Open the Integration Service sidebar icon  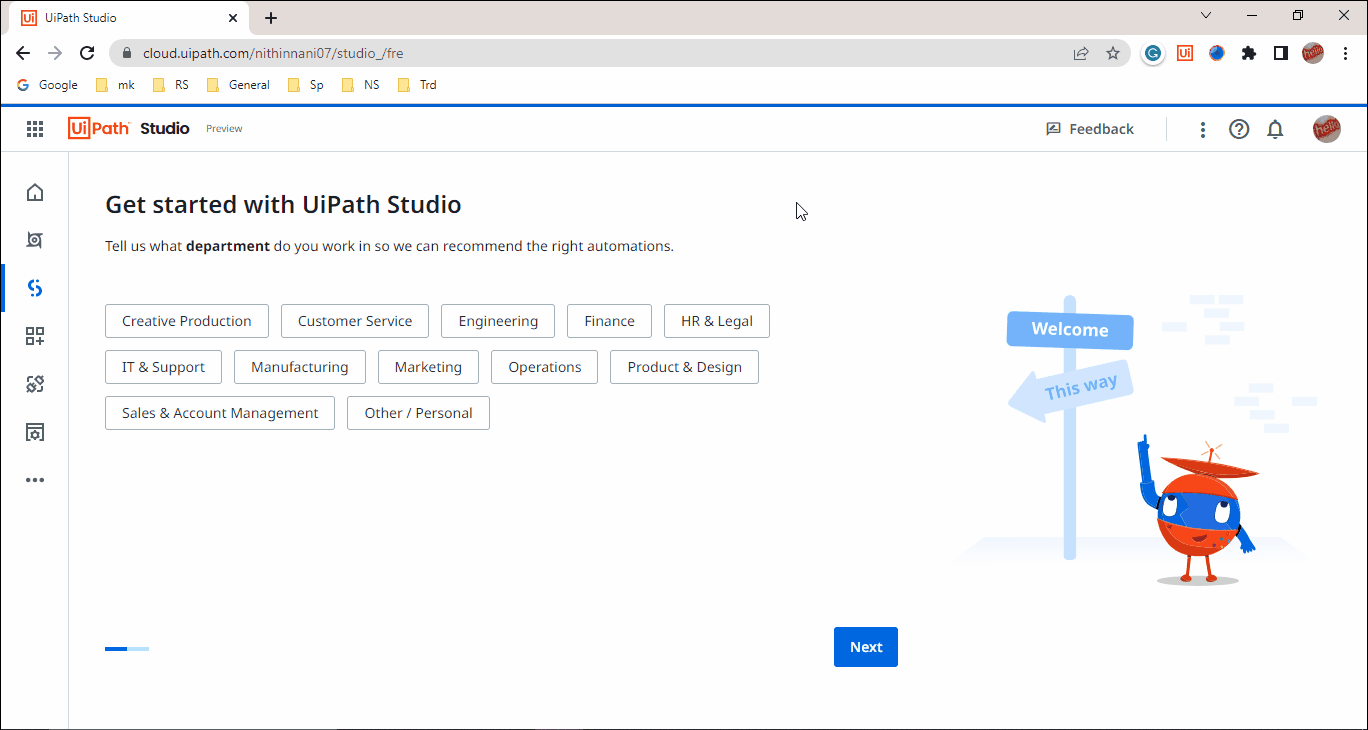click(x=35, y=384)
